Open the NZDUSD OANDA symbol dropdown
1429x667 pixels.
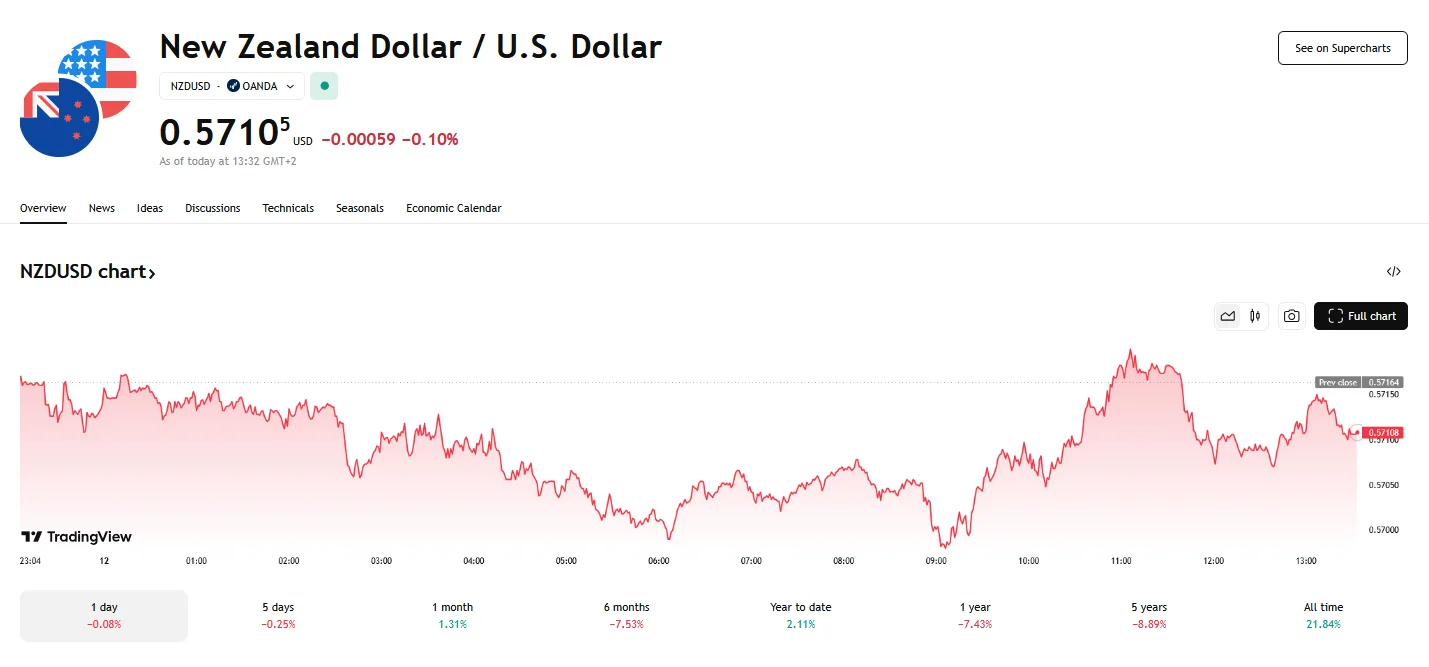pos(232,86)
